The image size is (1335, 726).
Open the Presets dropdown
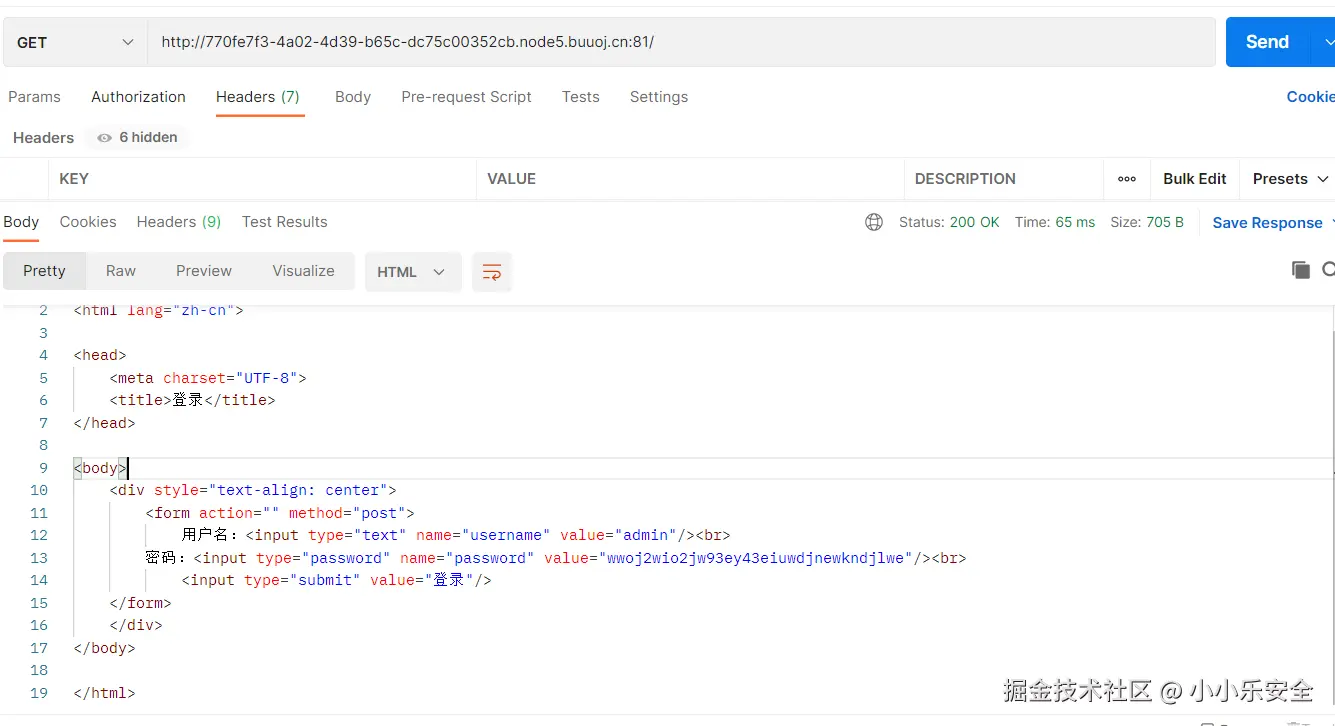click(x=1290, y=179)
